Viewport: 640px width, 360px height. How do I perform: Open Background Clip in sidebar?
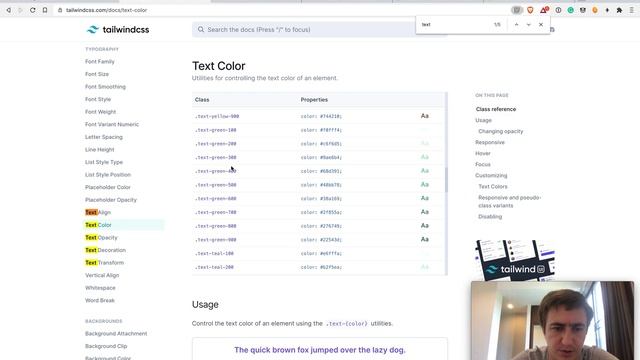[106, 346]
